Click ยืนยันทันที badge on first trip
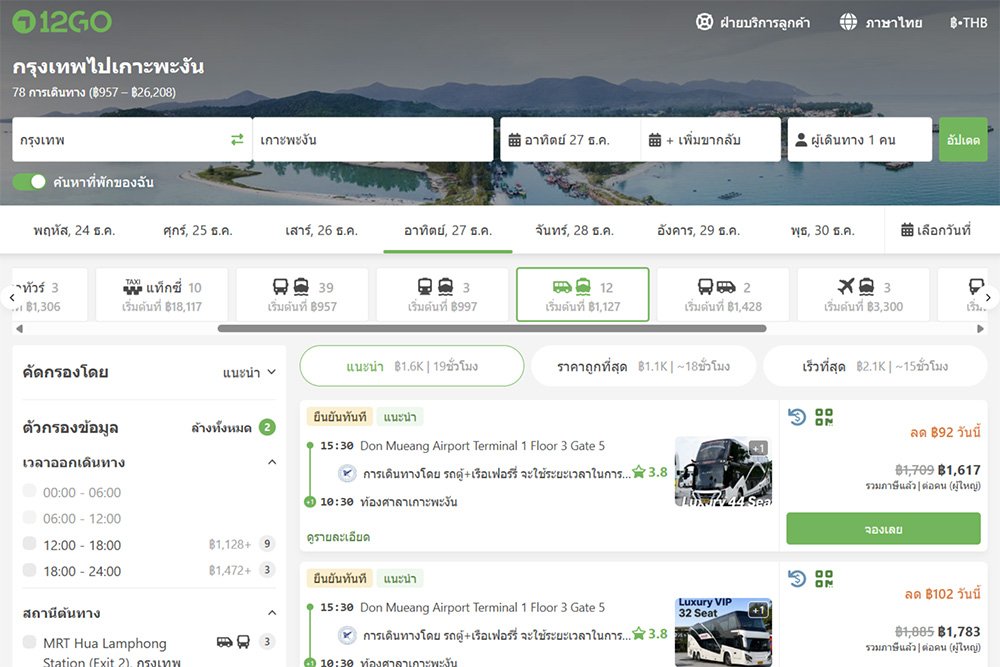Viewport: 1000px width, 667px height. coord(340,417)
